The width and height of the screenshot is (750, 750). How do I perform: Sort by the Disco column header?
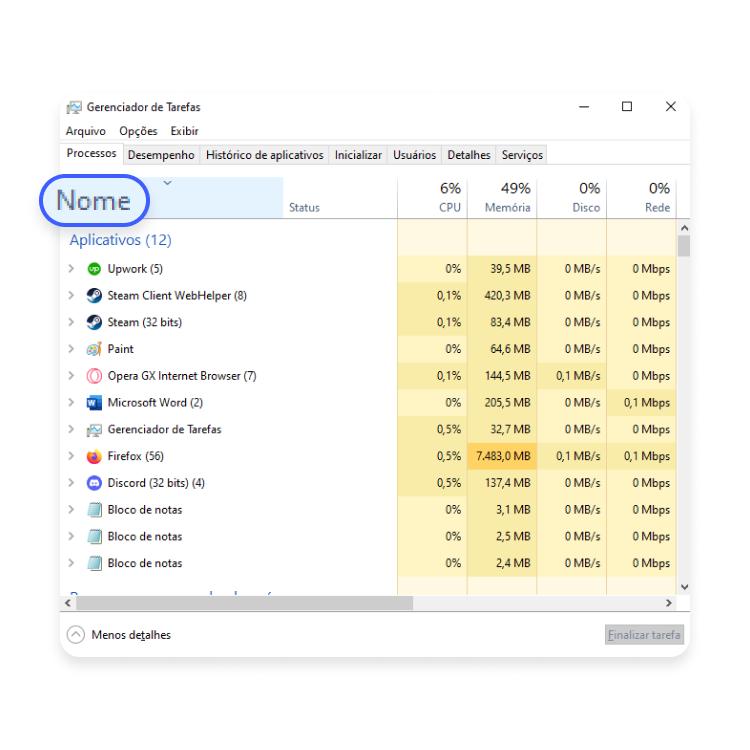tap(572, 198)
